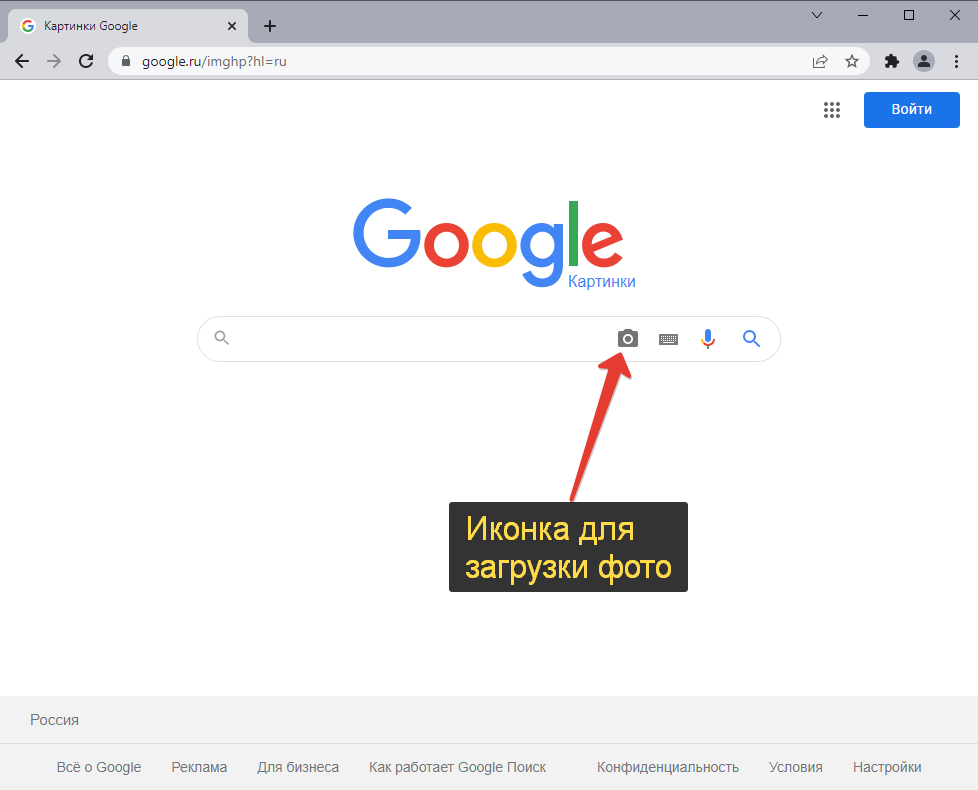Open the Chrome profile avatar
The image size is (978, 790).
[x=924, y=61]
